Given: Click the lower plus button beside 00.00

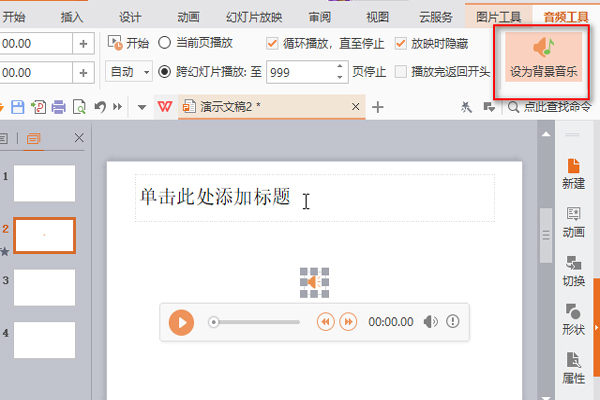Looking at the screenshot, I should coord(83,72).
